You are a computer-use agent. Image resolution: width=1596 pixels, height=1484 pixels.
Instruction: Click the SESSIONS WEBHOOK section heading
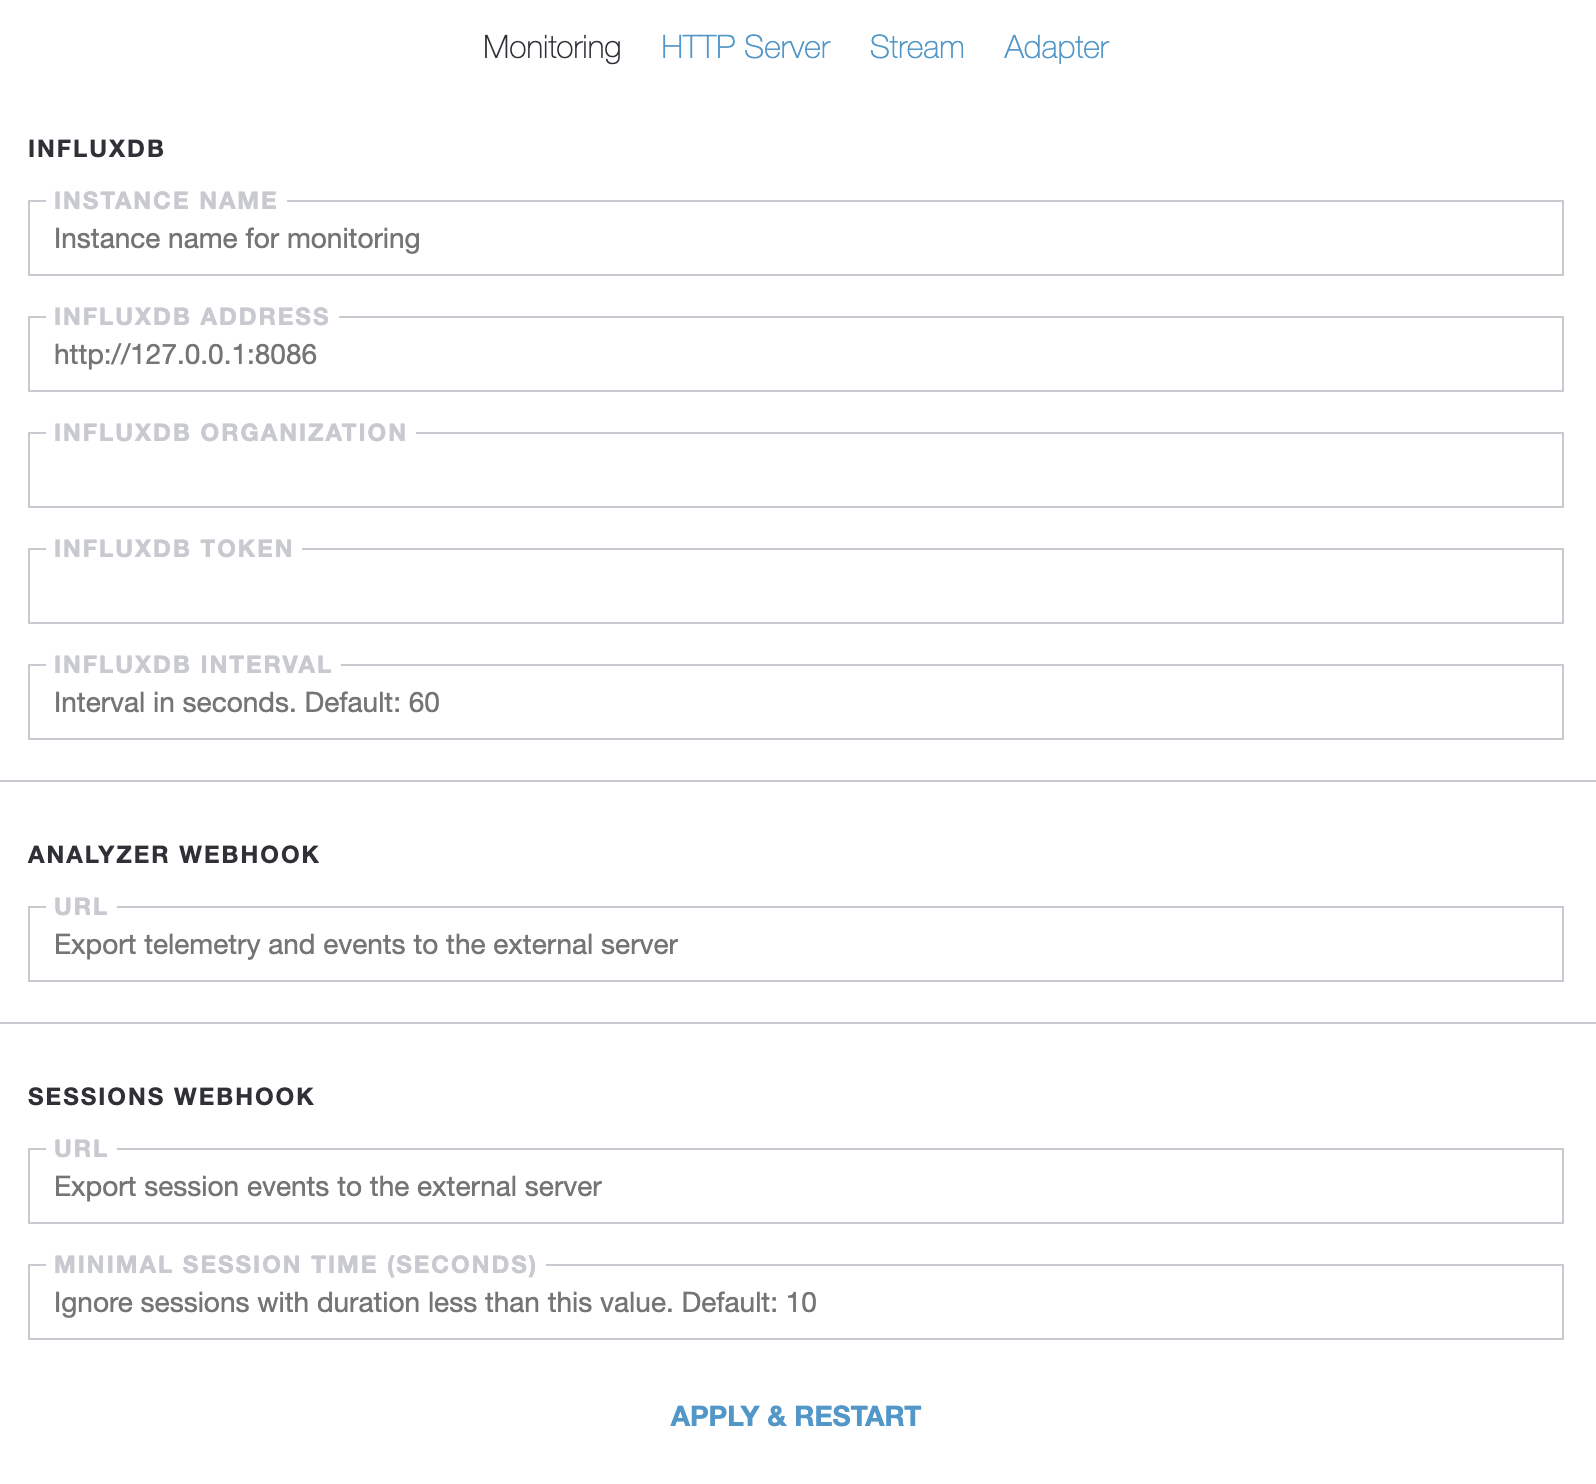tap(171, 1097)
